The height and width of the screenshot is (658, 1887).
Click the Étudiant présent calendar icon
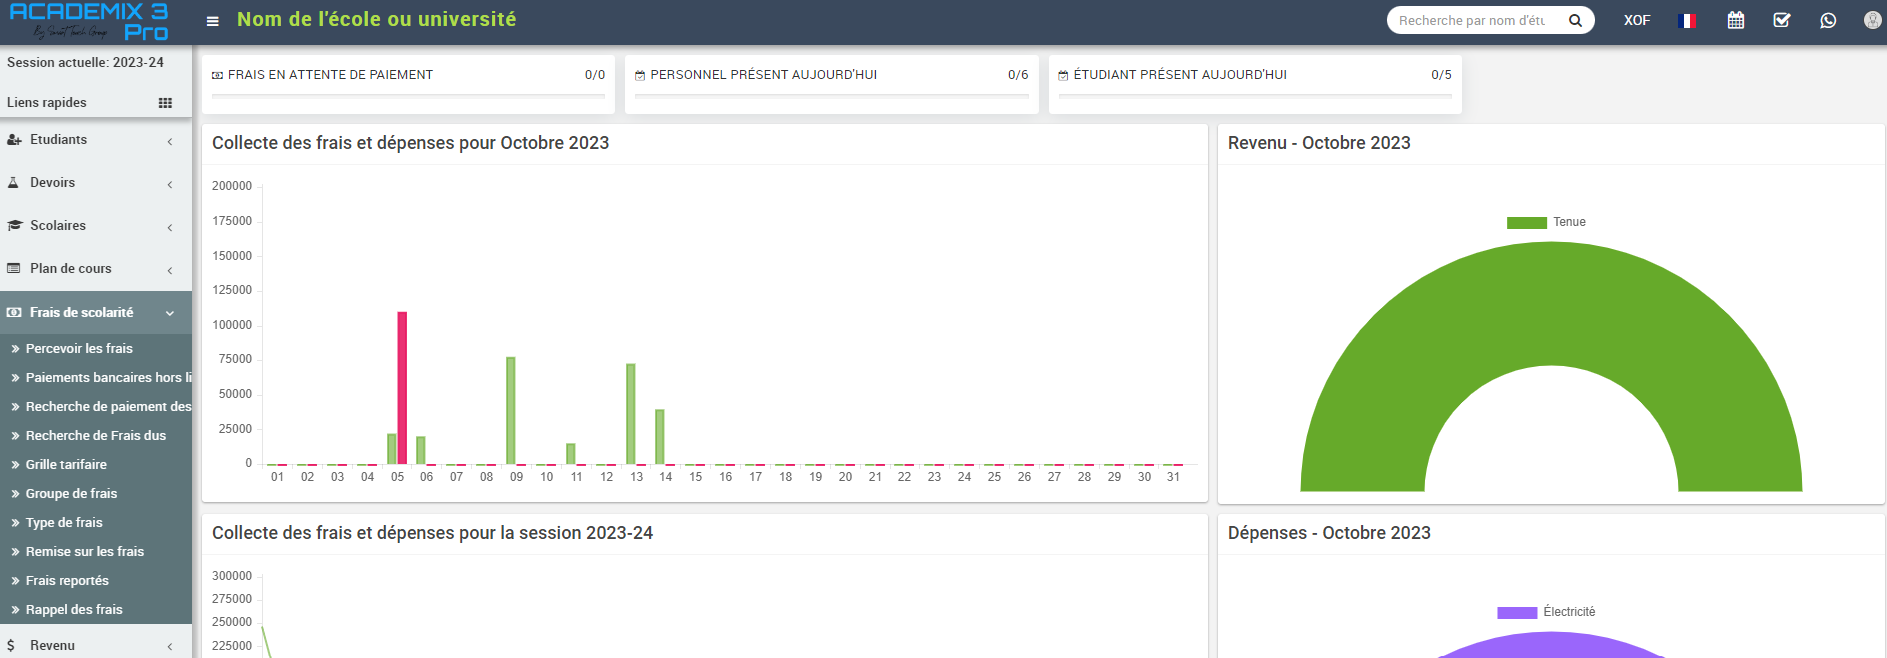pos(1064,75)
